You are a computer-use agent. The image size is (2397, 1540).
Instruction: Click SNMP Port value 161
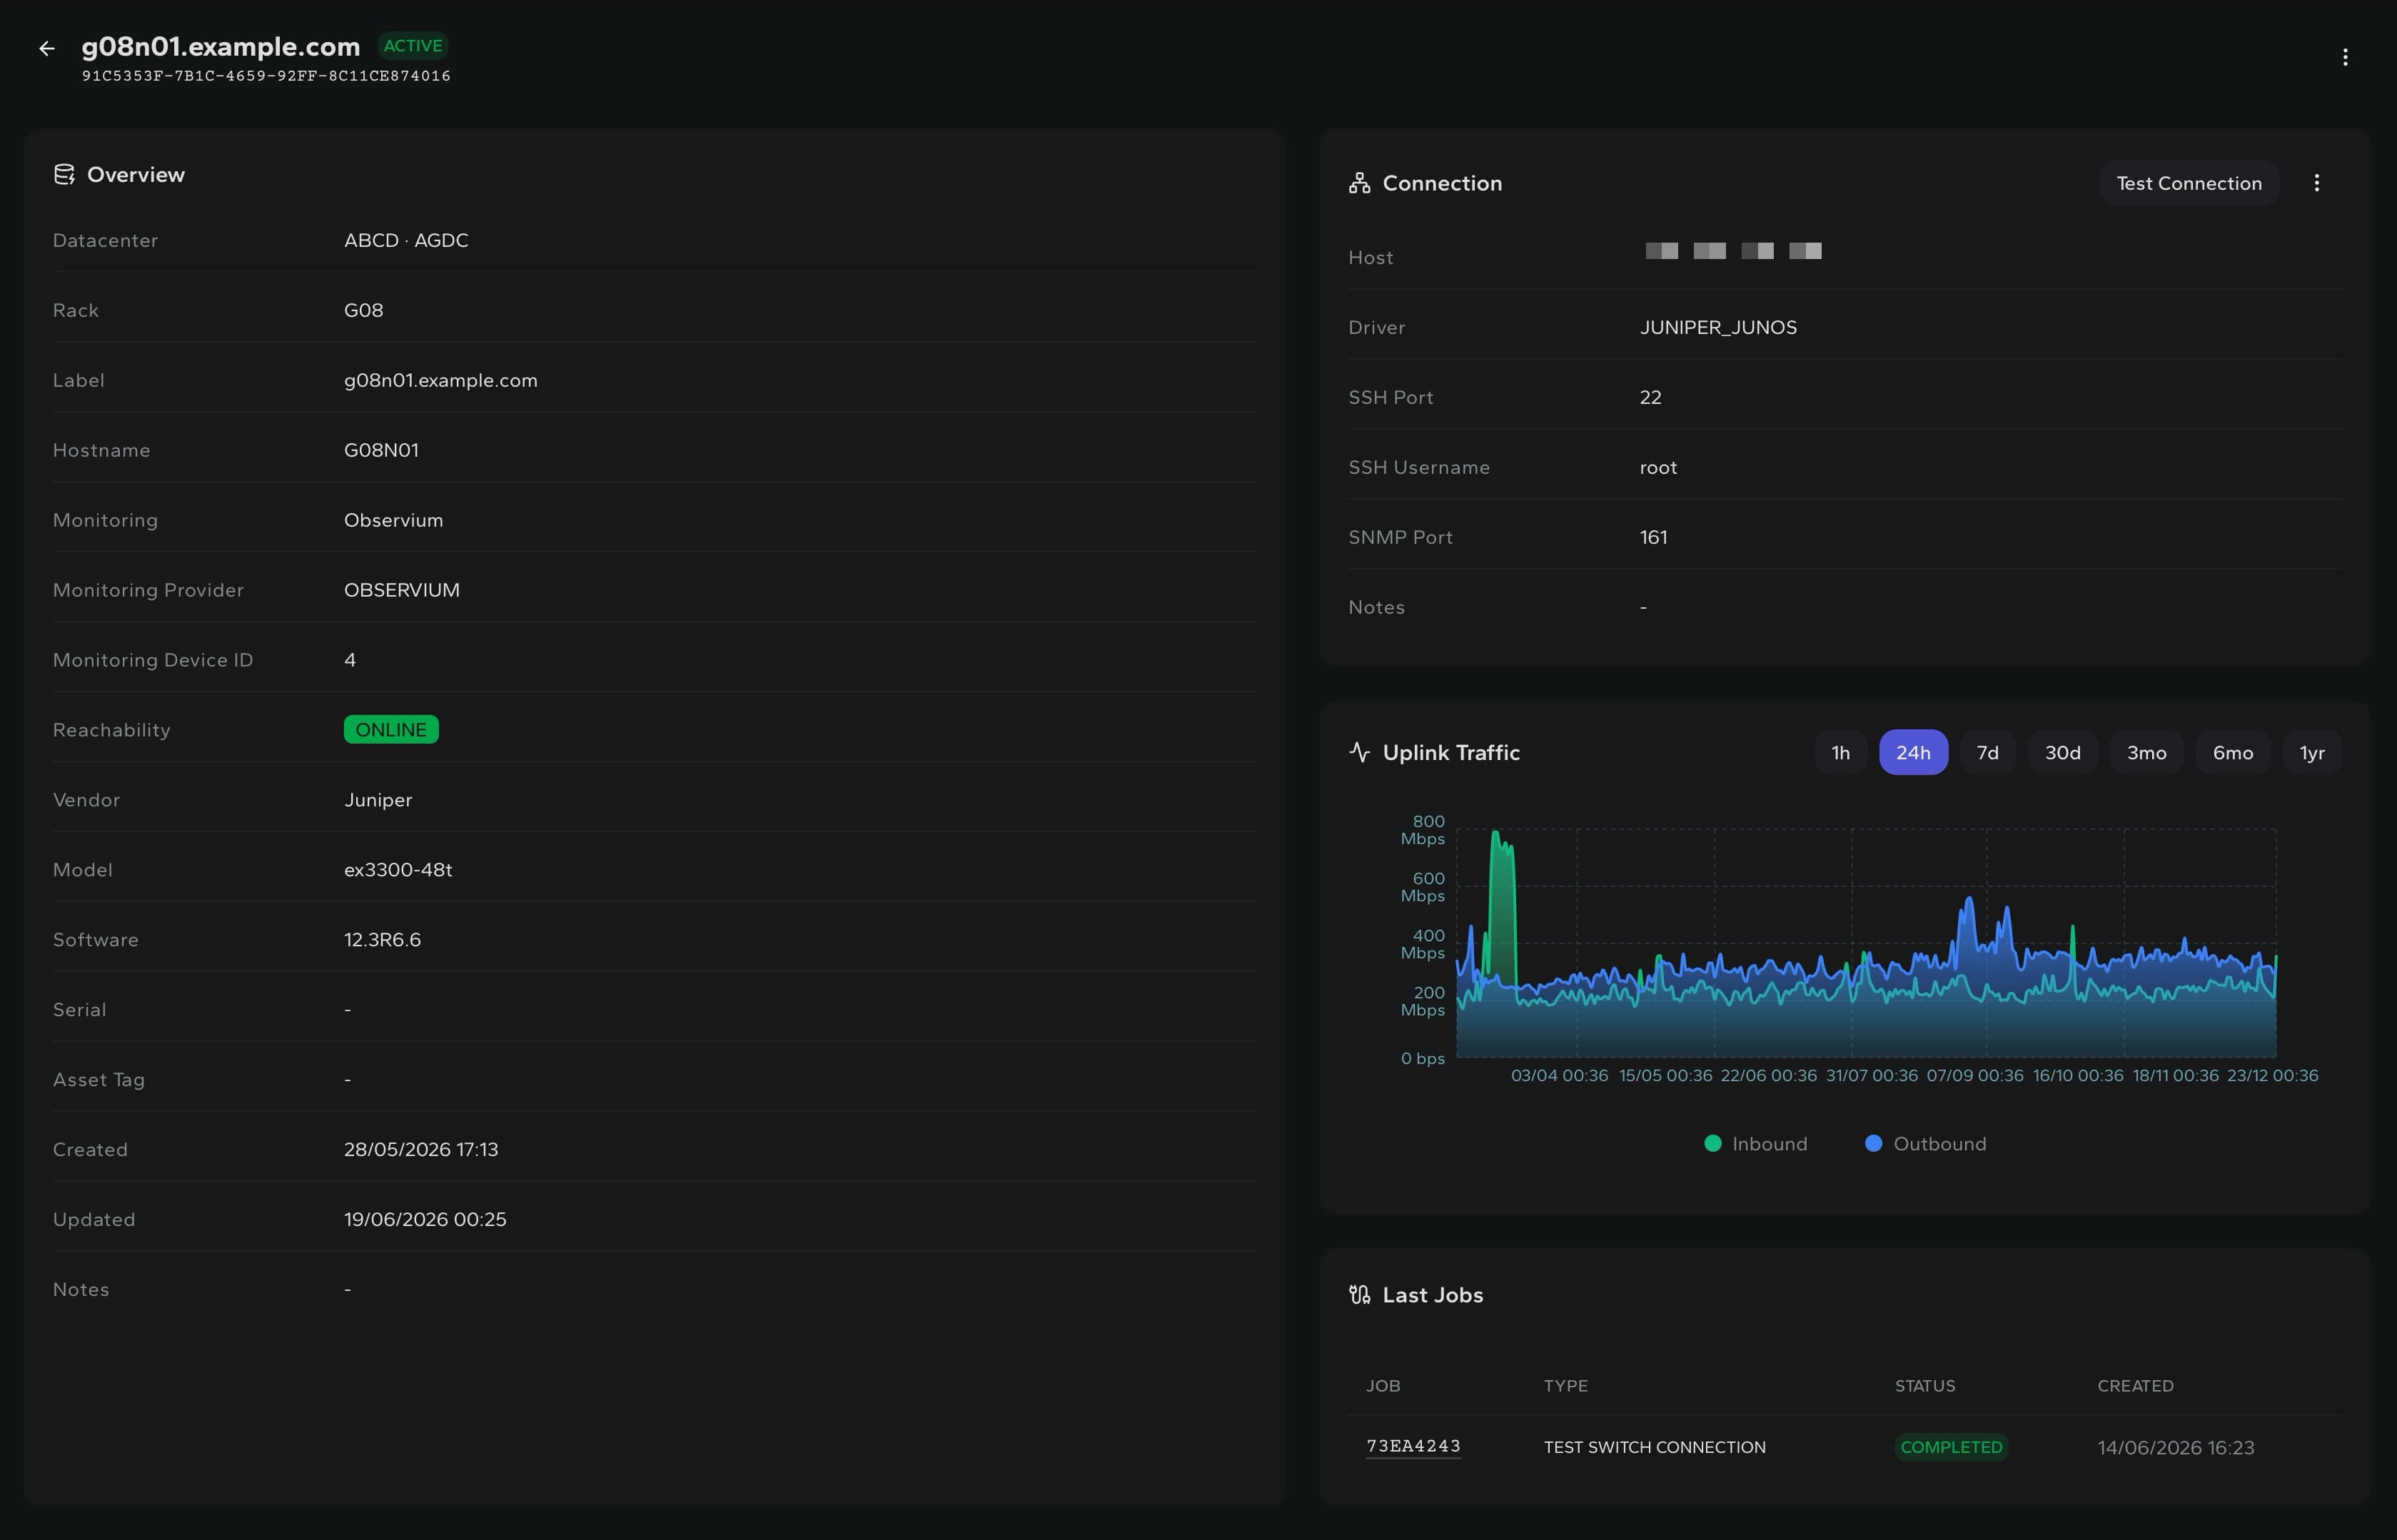coord(1653,538)
